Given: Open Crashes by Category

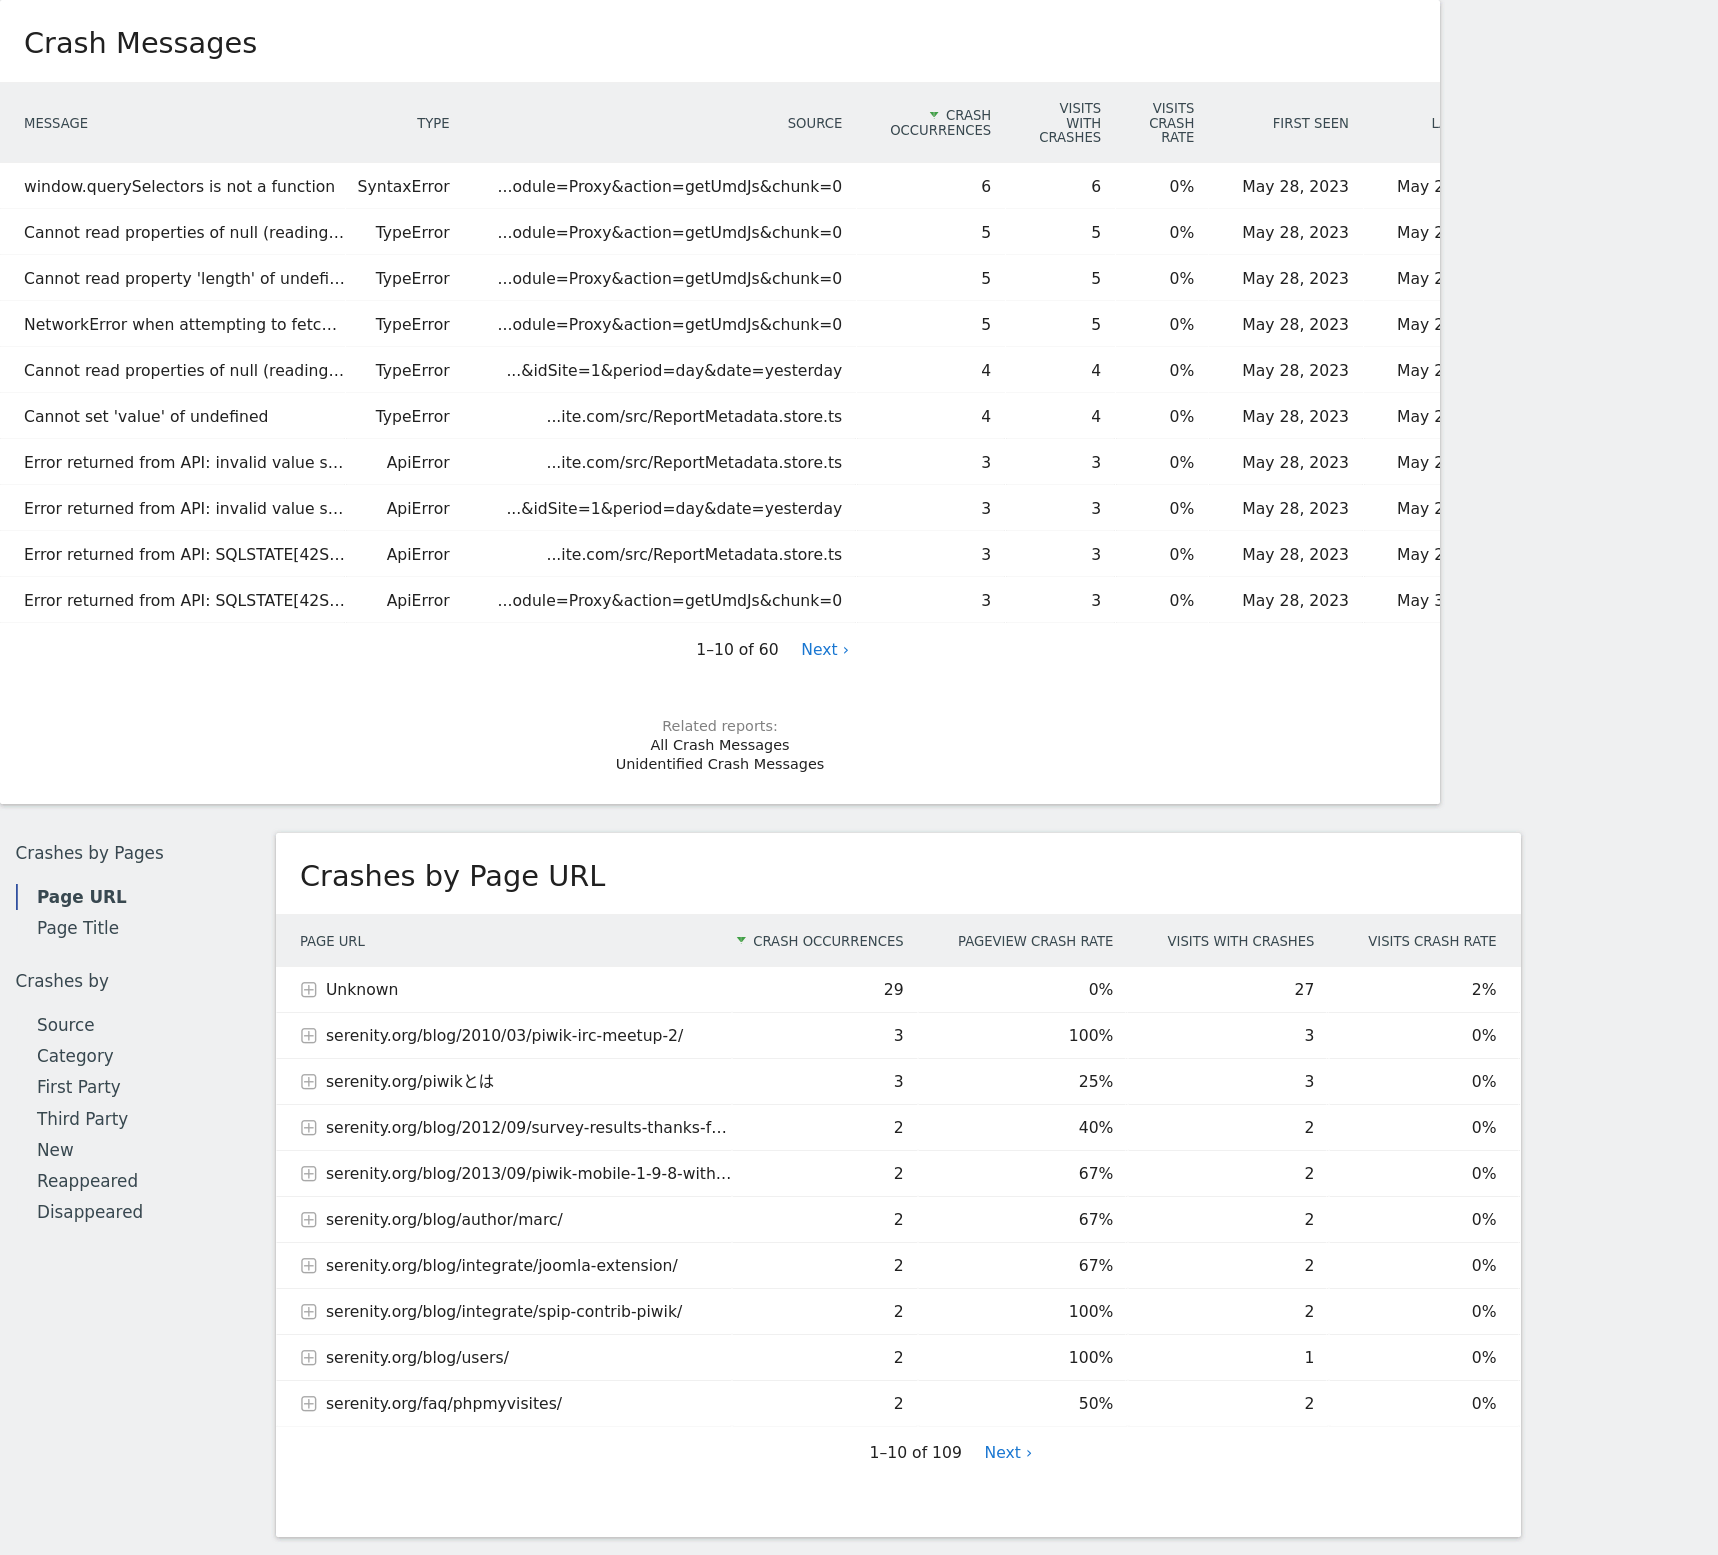Looking at the screenshot, I should click(x=75, y=1056).
